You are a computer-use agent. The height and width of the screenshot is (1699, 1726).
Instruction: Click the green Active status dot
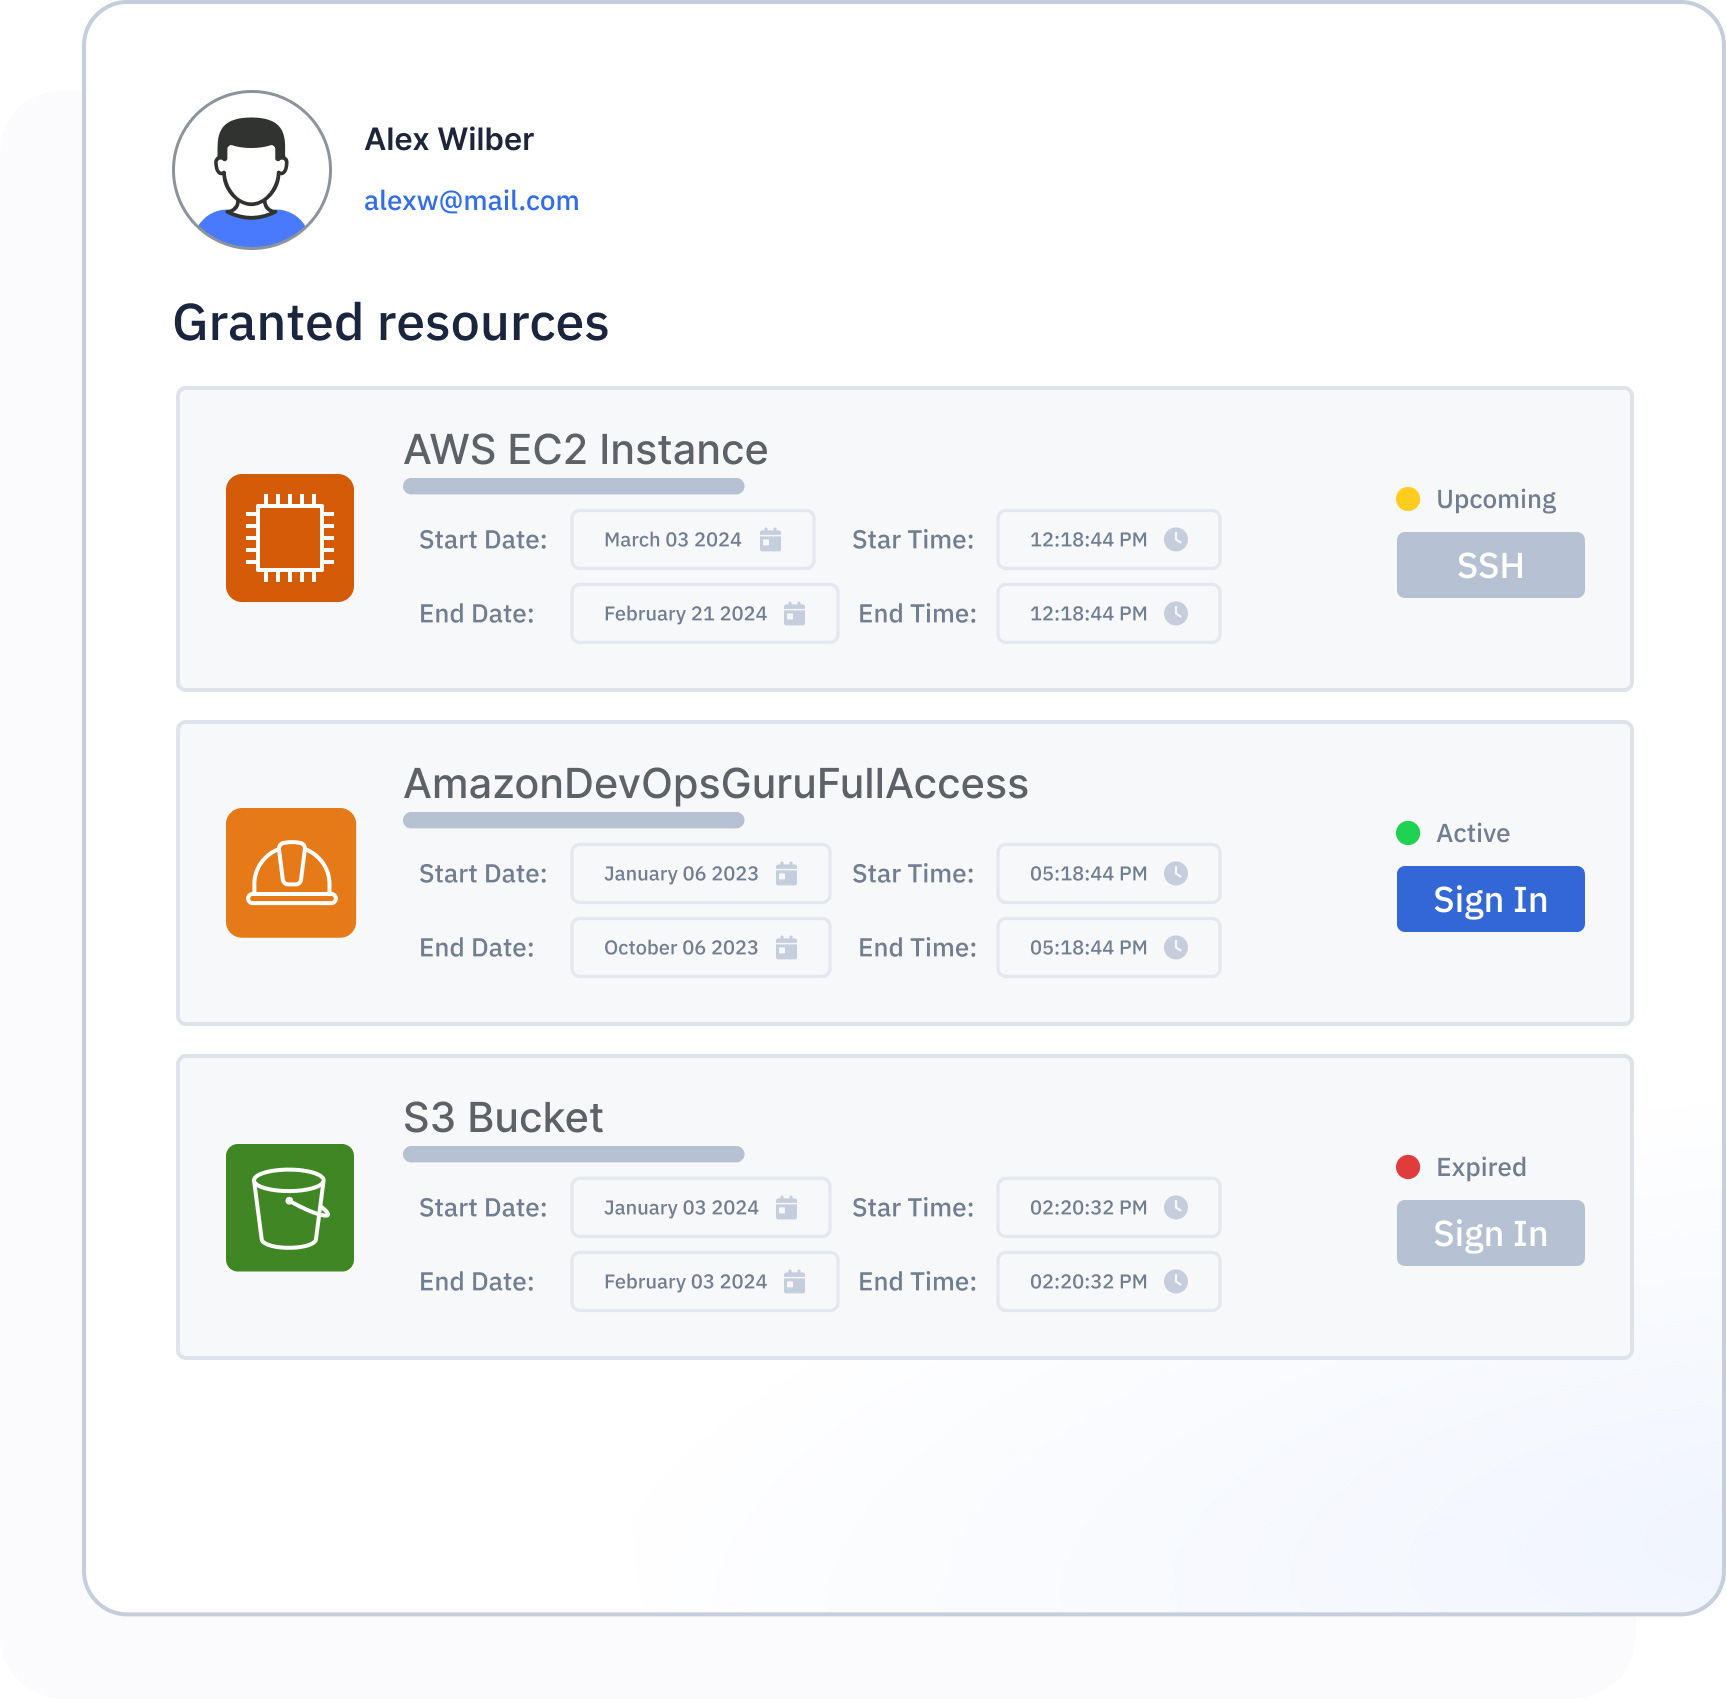pyautogui.click(x=1408, y=833)
